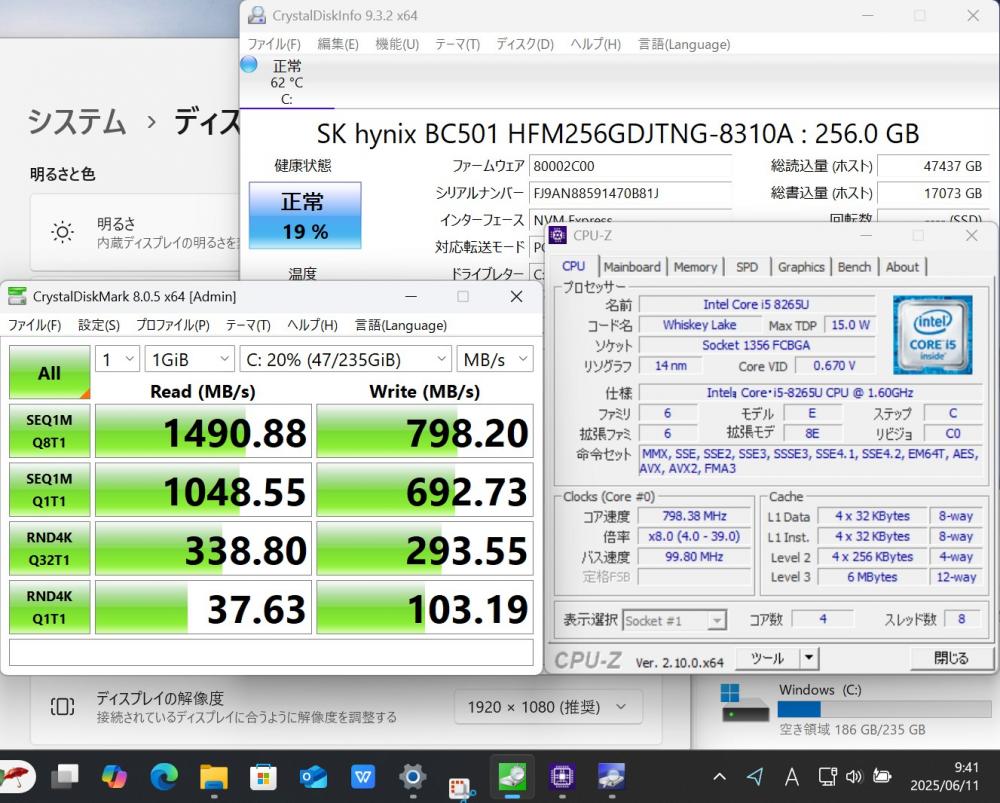Screen dimensions: 1000x803
Task: Open WPS Office from the taskbar
Action: coord(363,776)
